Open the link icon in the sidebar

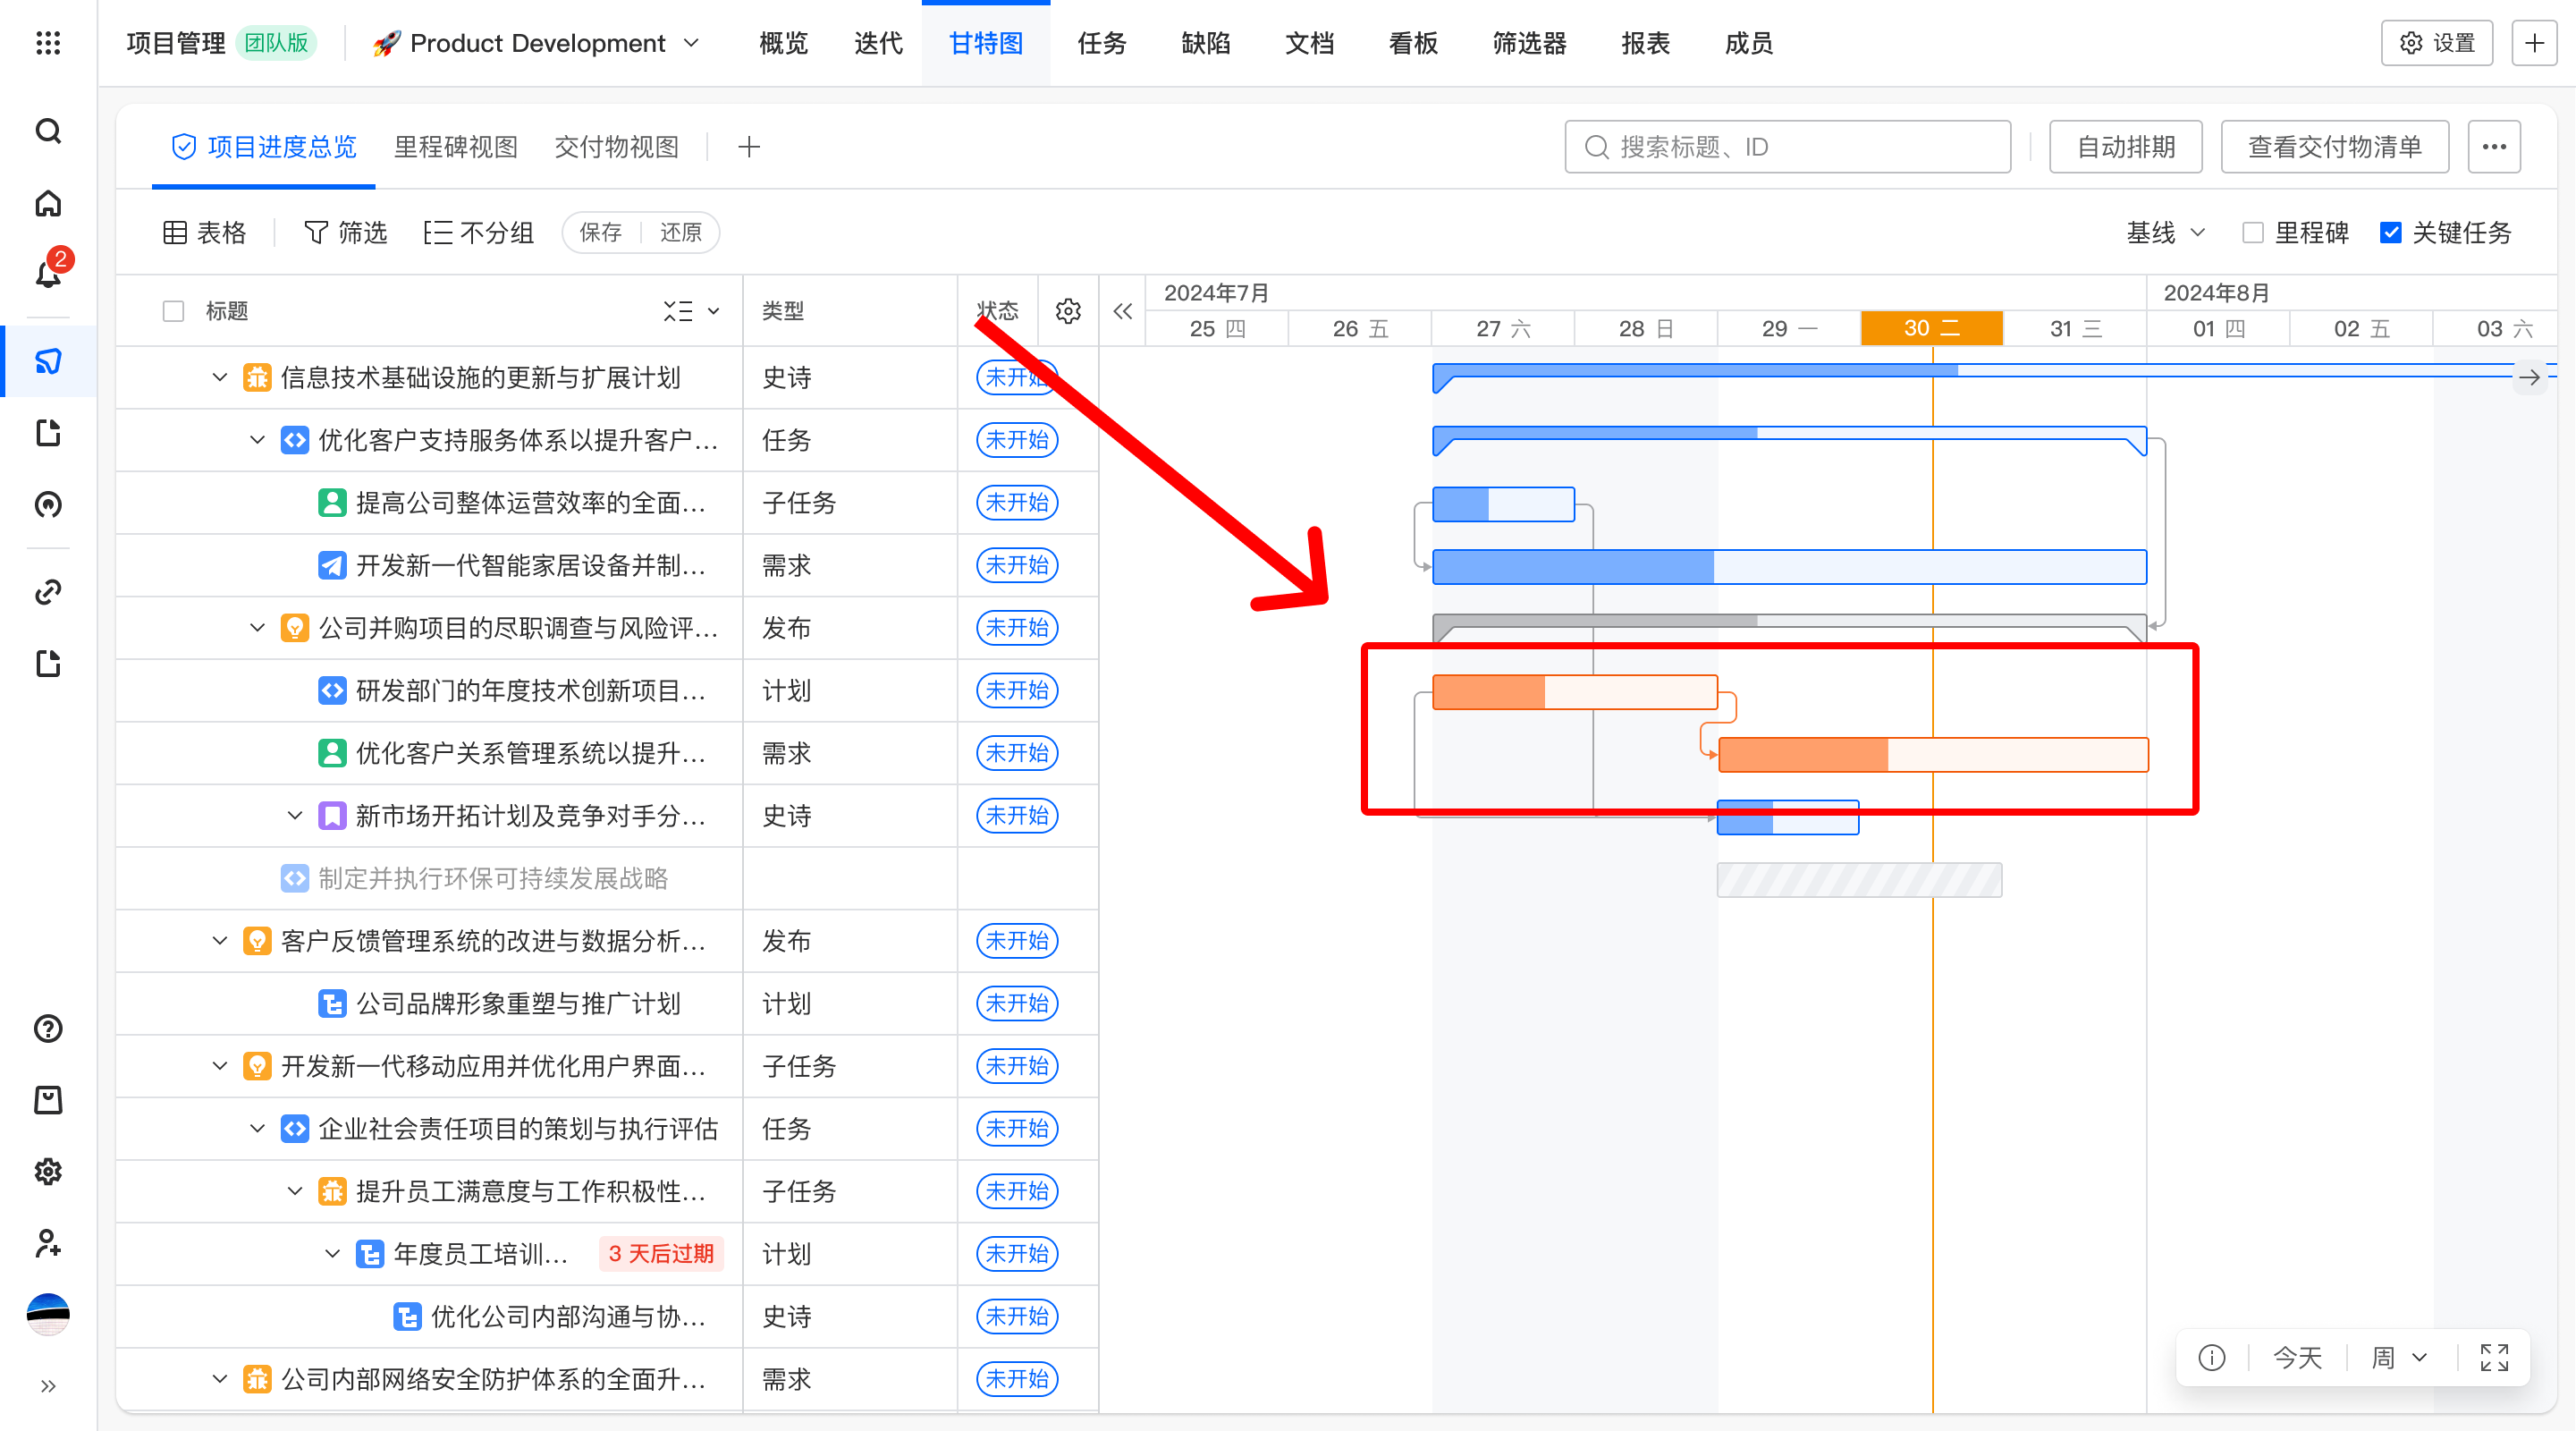click(x=48, y=592)
